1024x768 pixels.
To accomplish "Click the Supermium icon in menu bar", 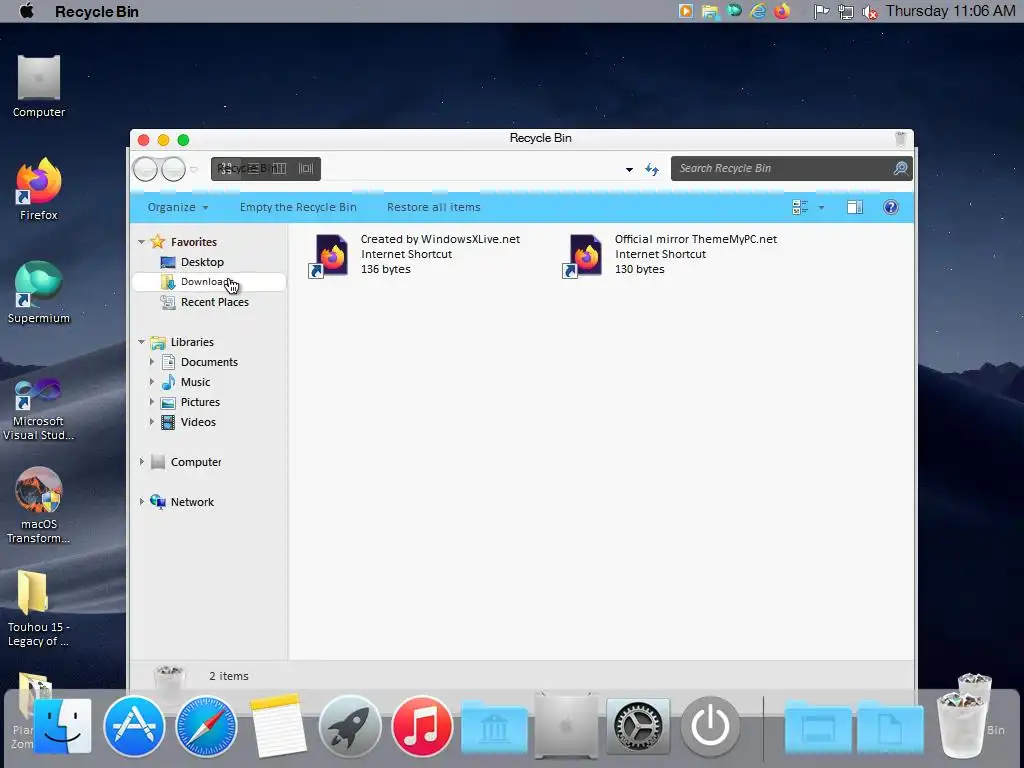I will click(x=734, y=11).
